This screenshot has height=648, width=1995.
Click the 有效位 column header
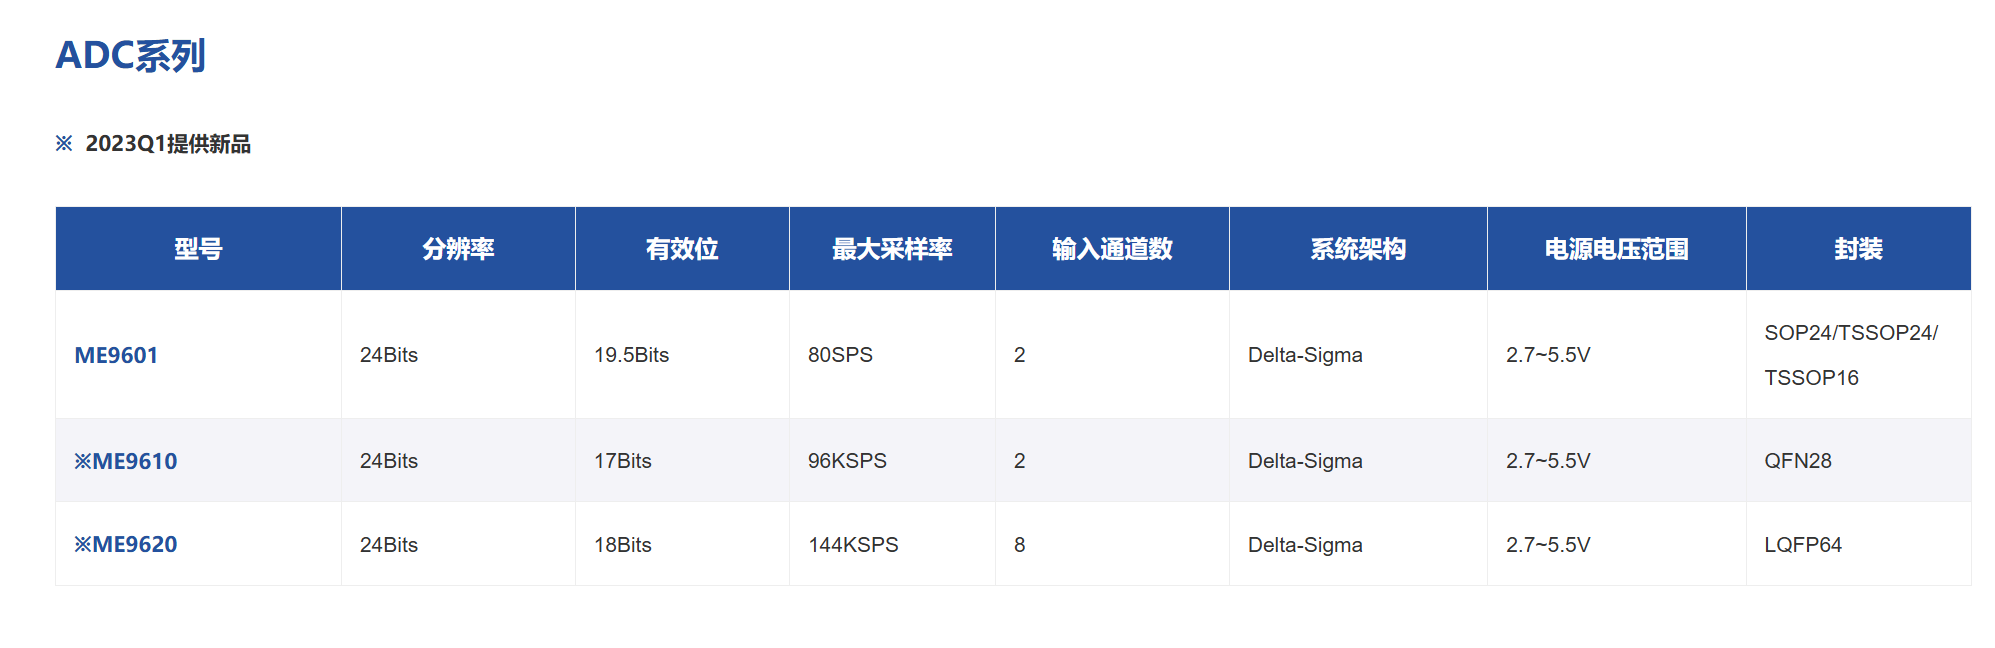point(682,249)
